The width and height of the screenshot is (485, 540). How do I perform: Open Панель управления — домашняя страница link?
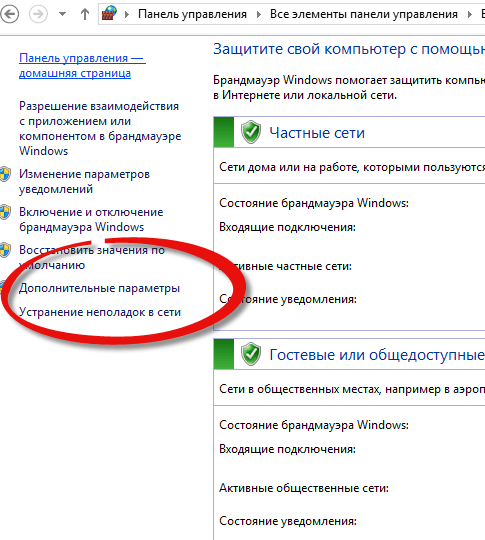82,65
